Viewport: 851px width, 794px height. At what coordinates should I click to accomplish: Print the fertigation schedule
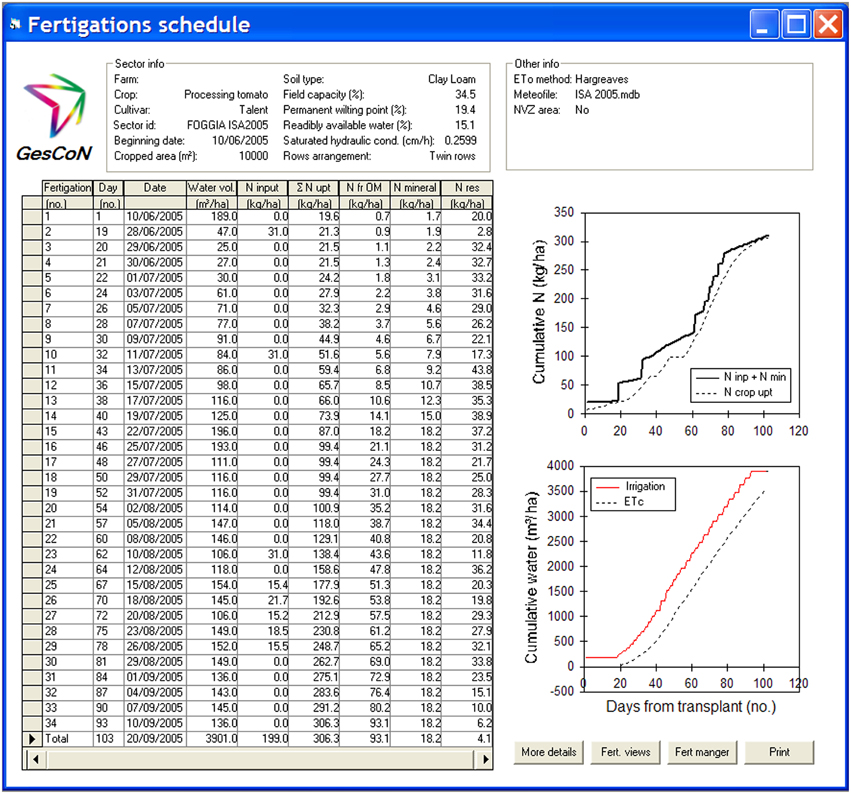(x=779, y=752)
